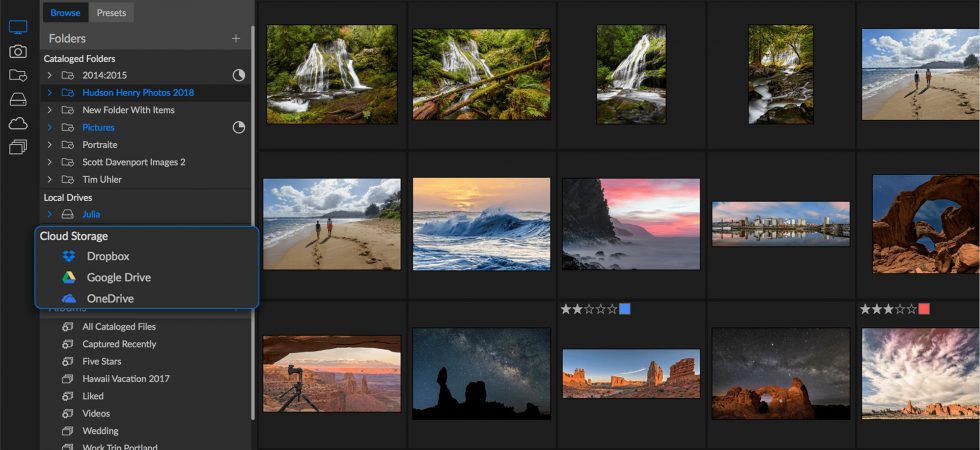Open the camera source icon in left strip
Viewport: 980px width, 450px height.
pyautogui.click(x=18, y=51)
